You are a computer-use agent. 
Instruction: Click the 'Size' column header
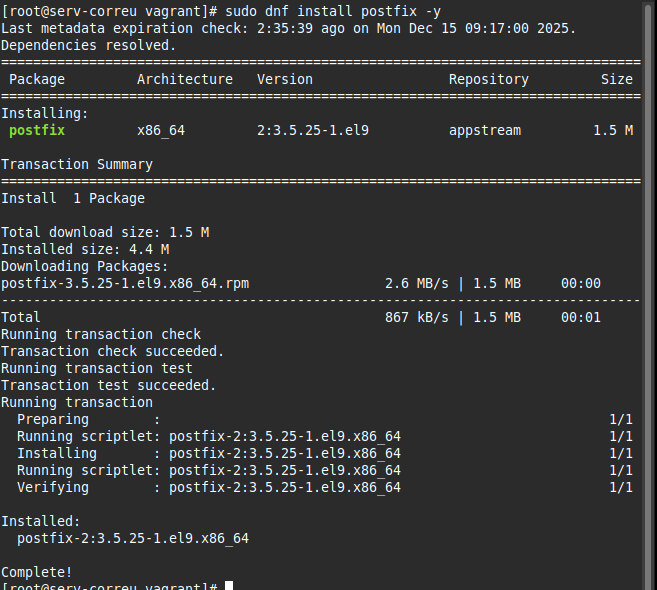coord(617,79)
